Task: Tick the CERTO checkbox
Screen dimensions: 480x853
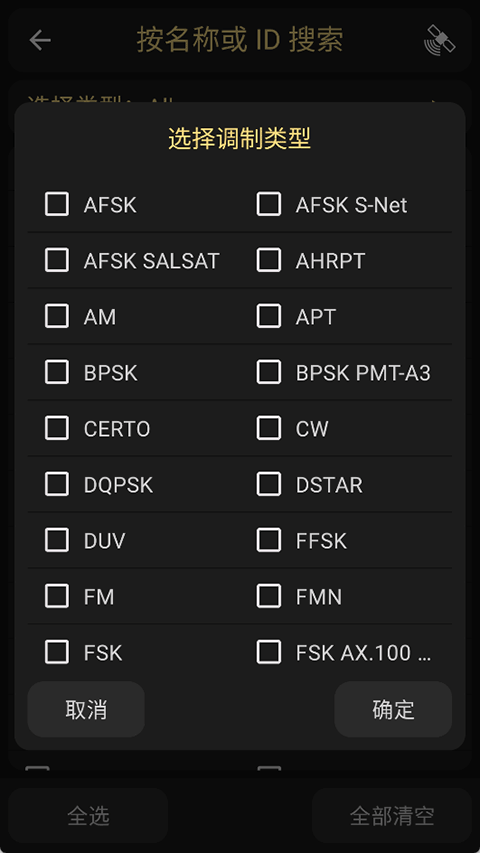Action: 57,428
